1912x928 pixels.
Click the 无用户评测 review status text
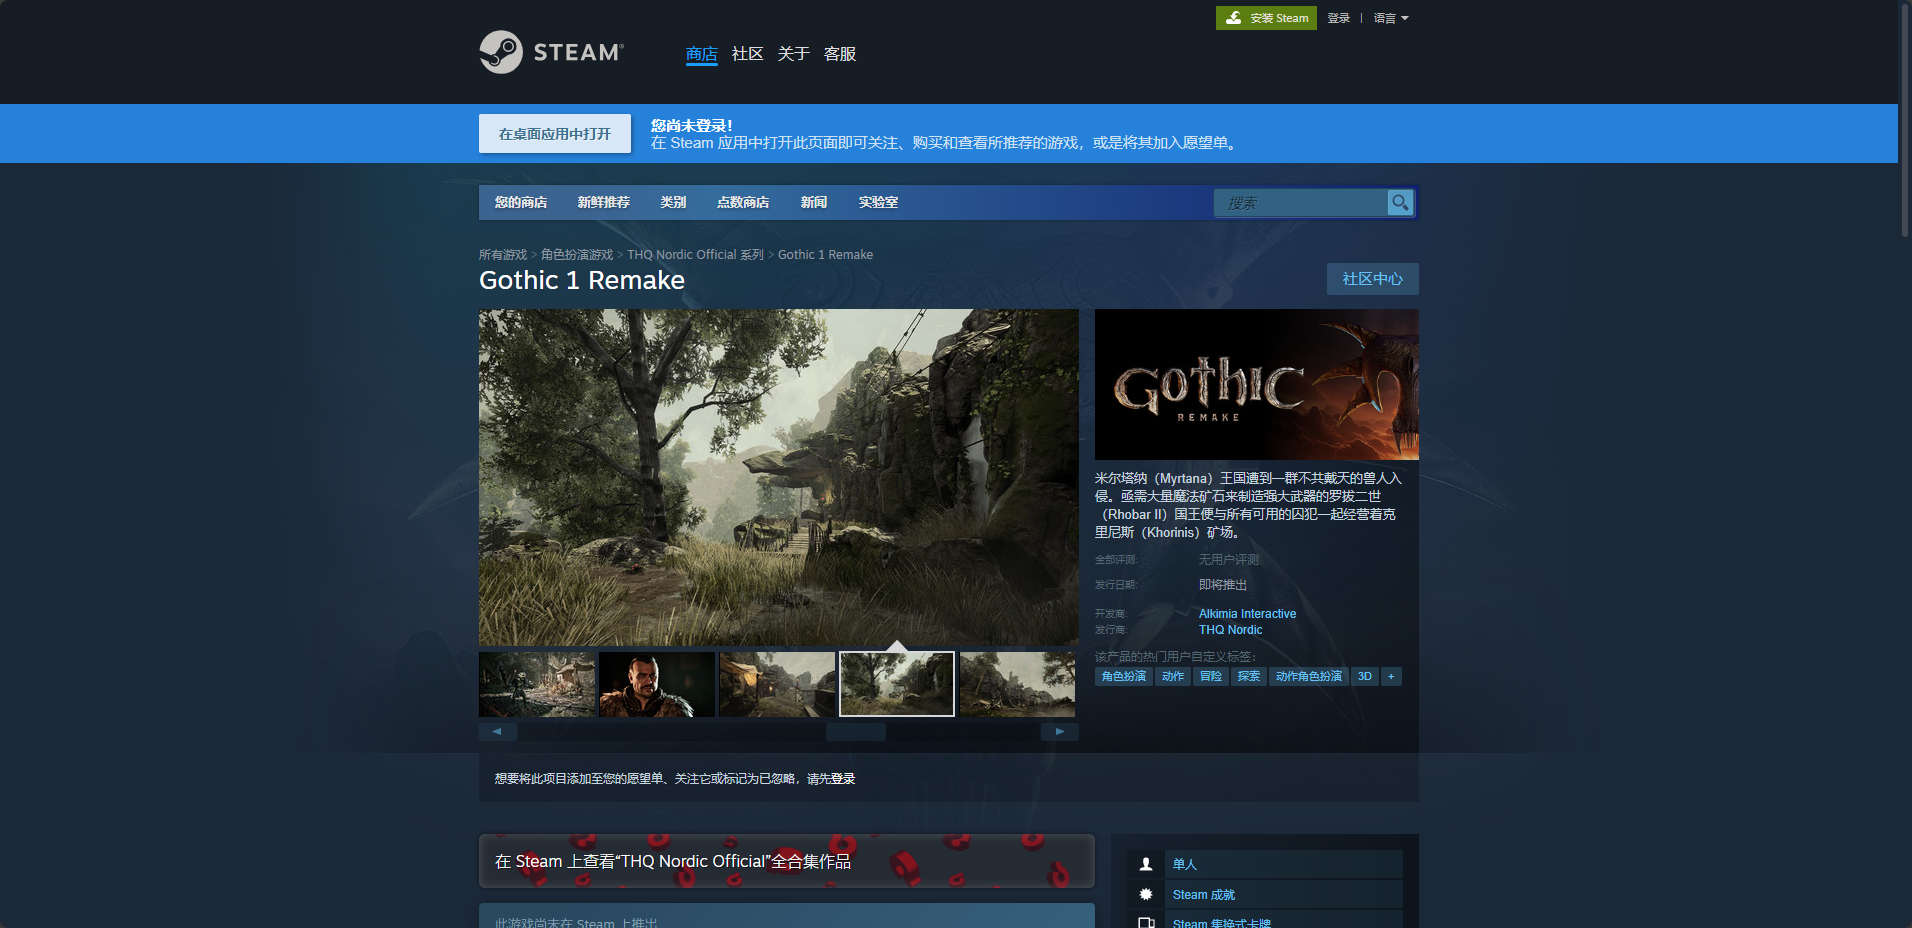tap(1229, 560)
